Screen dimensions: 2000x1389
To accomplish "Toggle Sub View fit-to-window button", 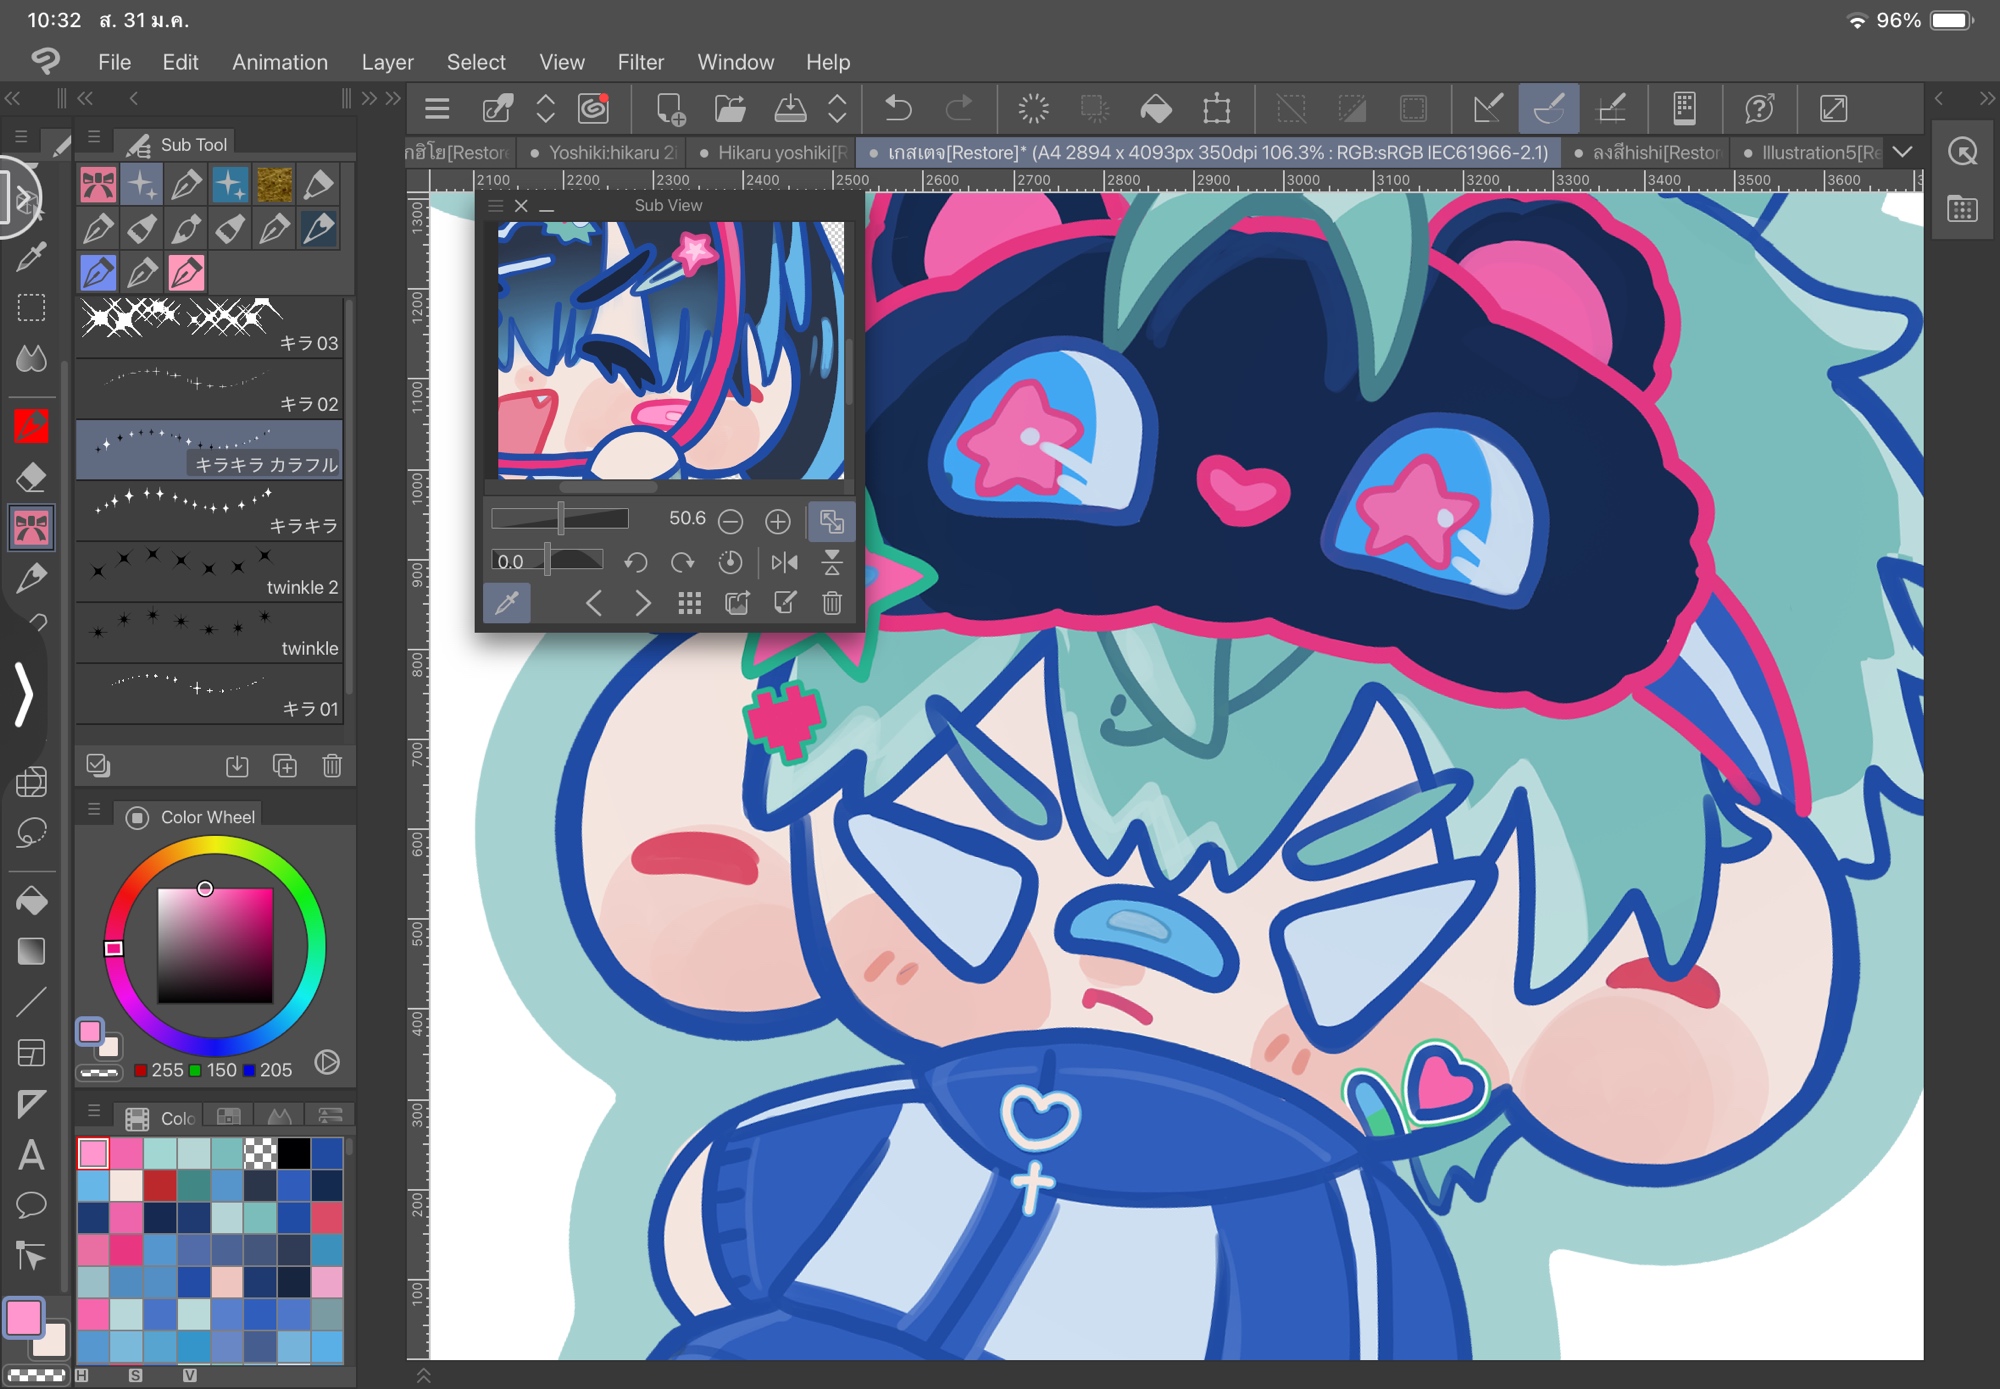I will click(831, 521).
